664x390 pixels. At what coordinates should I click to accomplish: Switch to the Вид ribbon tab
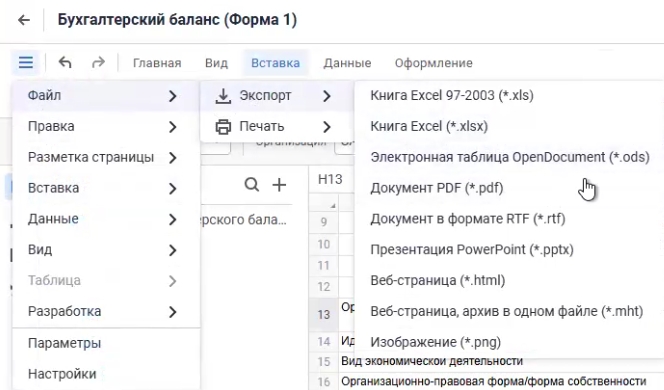point(216,63)
